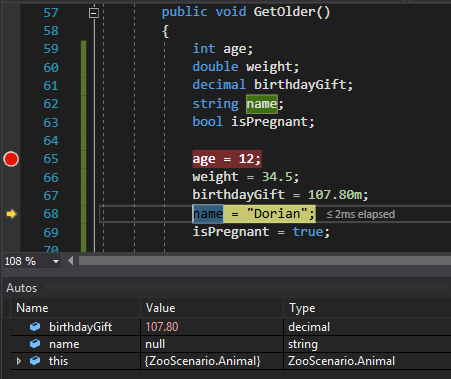Toggle the red breakpoint on line 65

pos(11,159)
